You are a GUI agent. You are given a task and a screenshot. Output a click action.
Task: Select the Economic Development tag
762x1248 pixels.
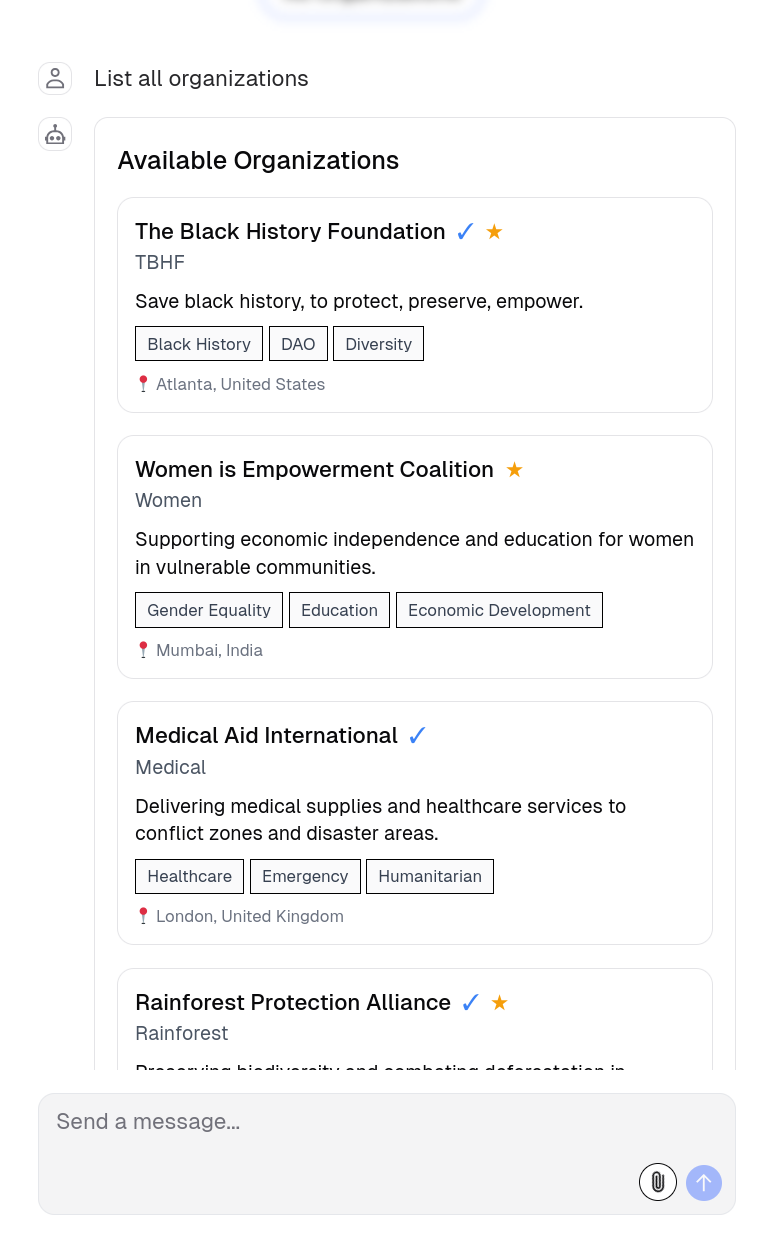499,610
